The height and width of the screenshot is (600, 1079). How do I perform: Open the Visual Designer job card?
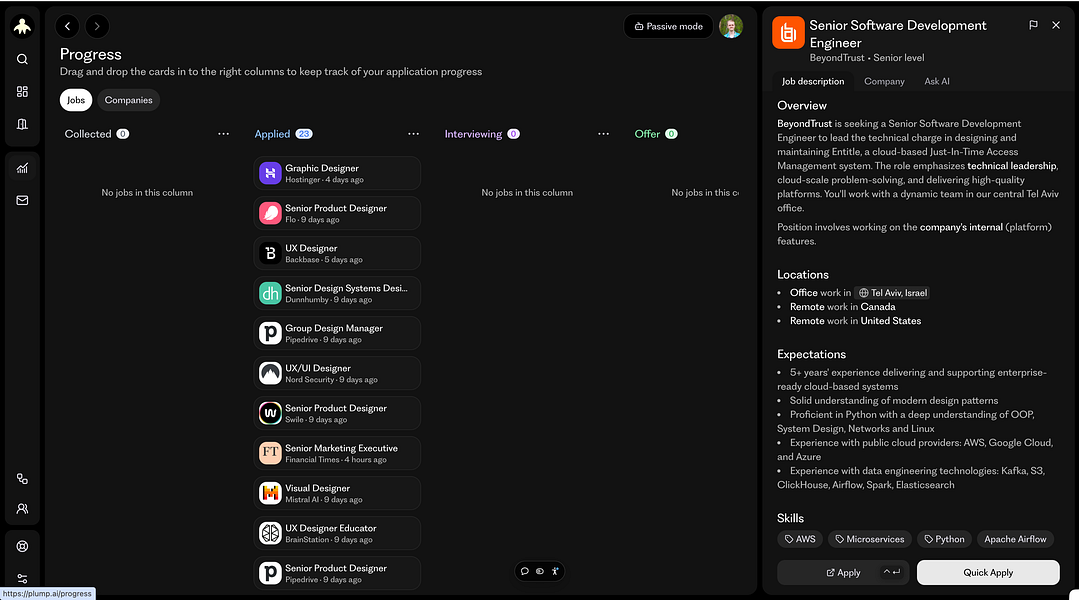point(337,493)
